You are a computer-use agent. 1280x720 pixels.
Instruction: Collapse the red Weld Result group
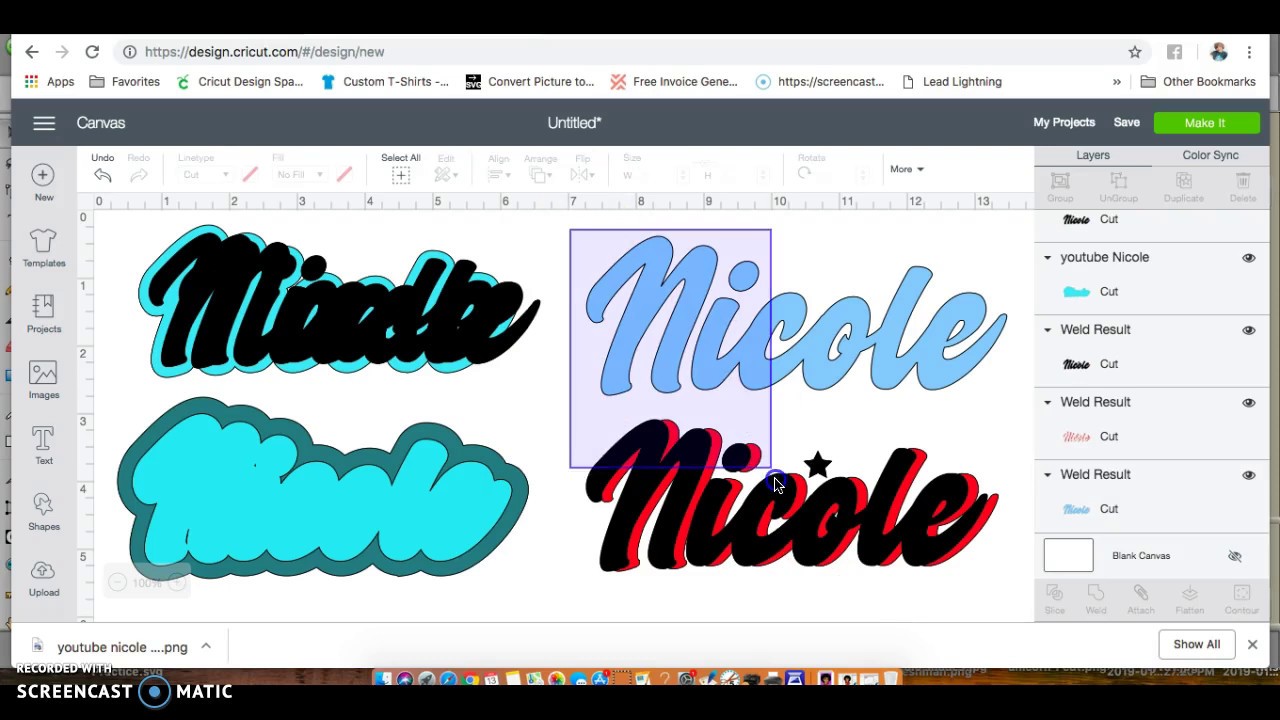pyautogui.click(x=1048, y=403)
